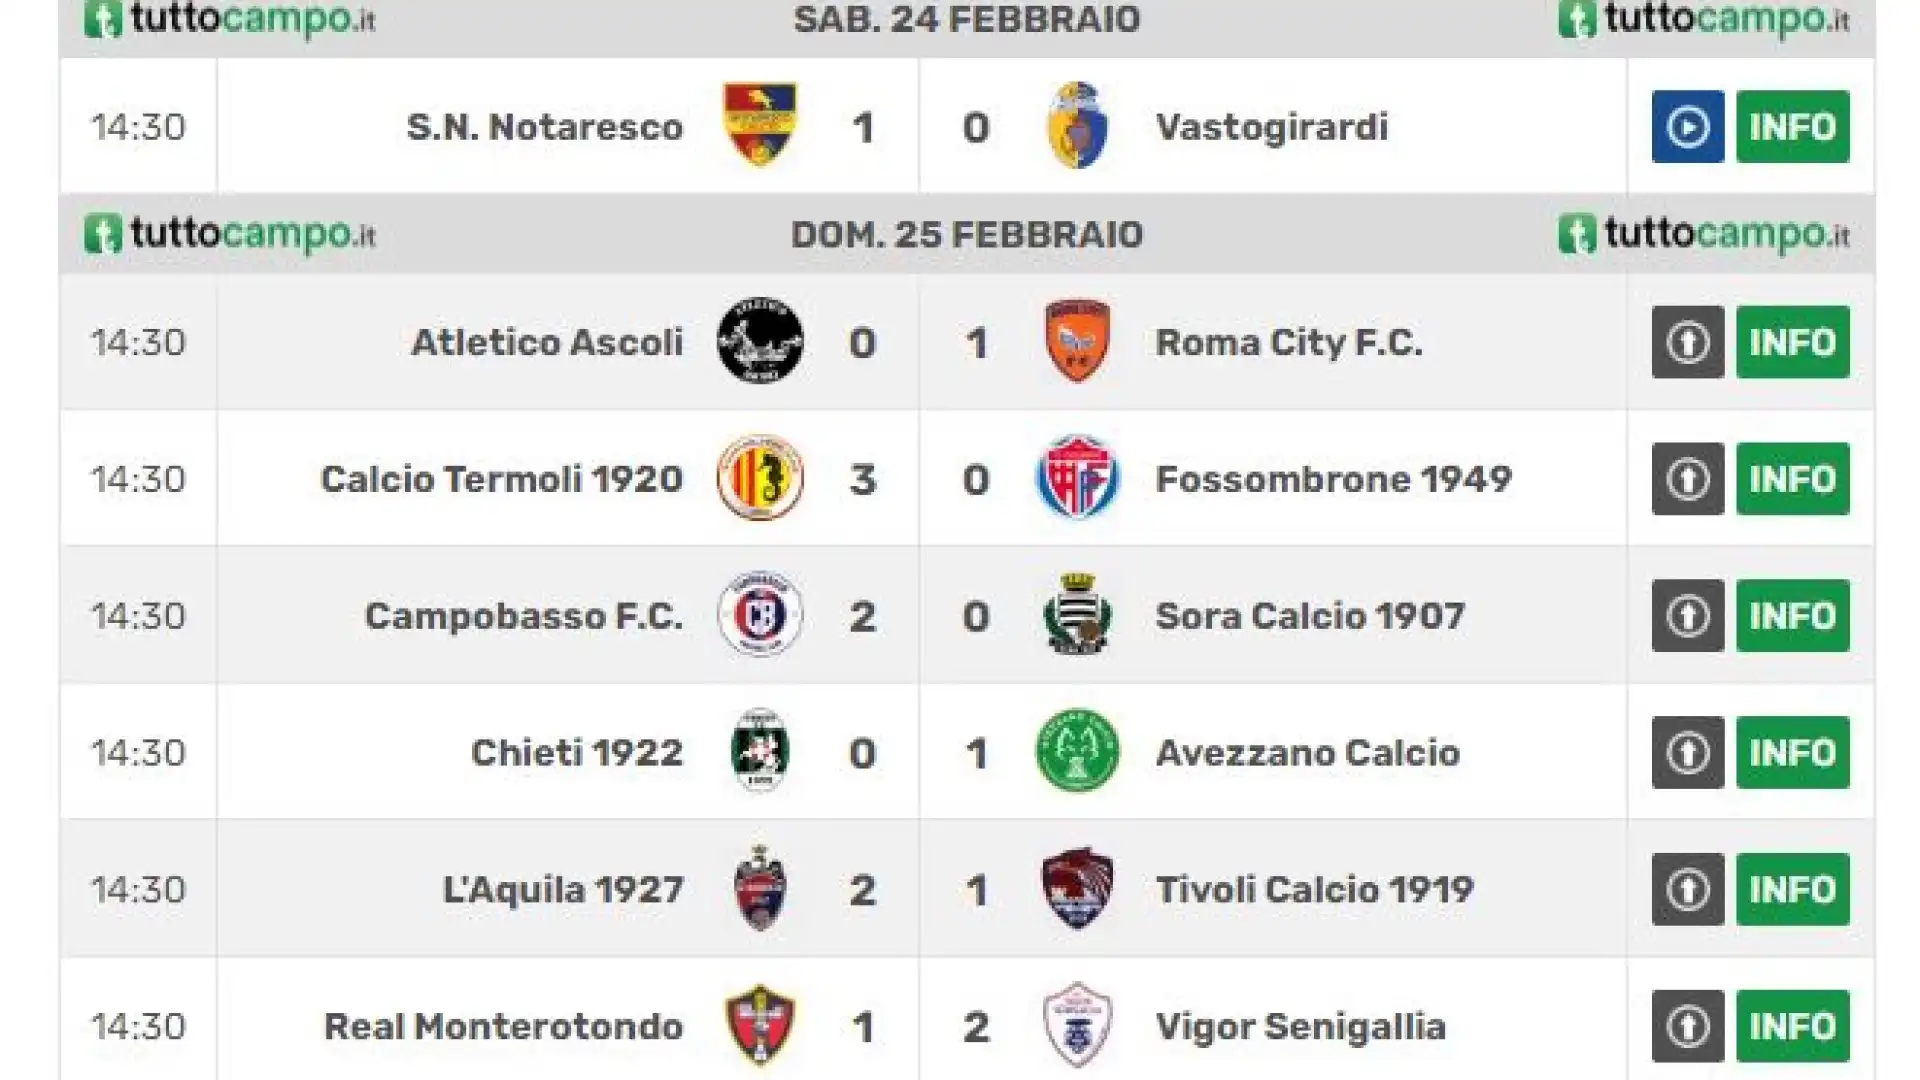The image size is (1920, 1080).
Task: Open INFO for Campobasso vs Sora Calcio
Action: tap(1793, 616)
